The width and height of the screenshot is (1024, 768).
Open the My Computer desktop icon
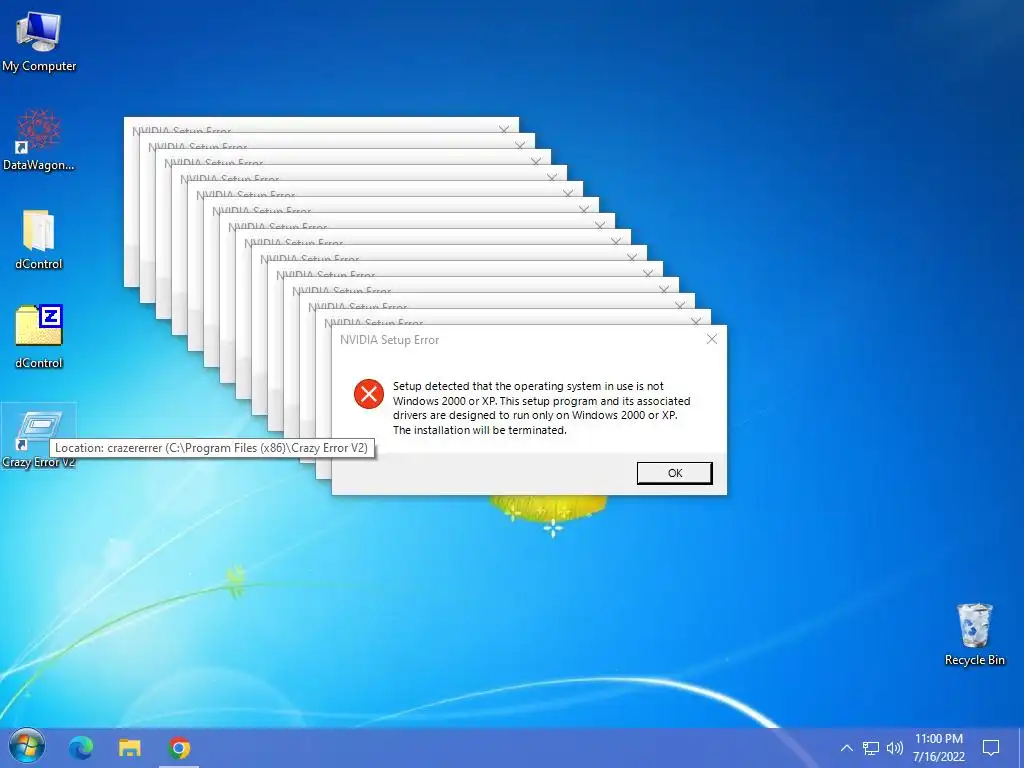pyautogui.click(x=39, y=41)
